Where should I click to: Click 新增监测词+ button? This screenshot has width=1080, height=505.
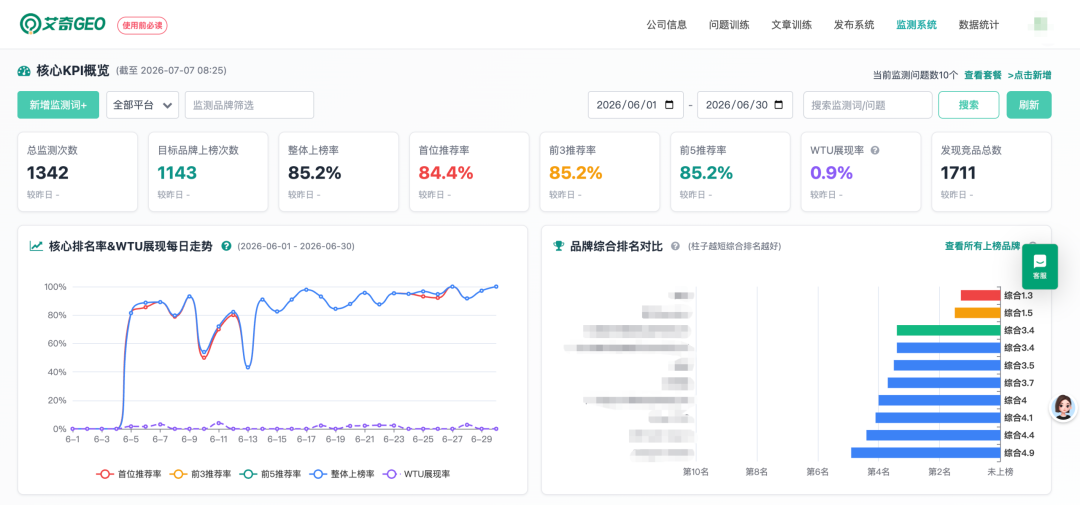pos(59,105)
